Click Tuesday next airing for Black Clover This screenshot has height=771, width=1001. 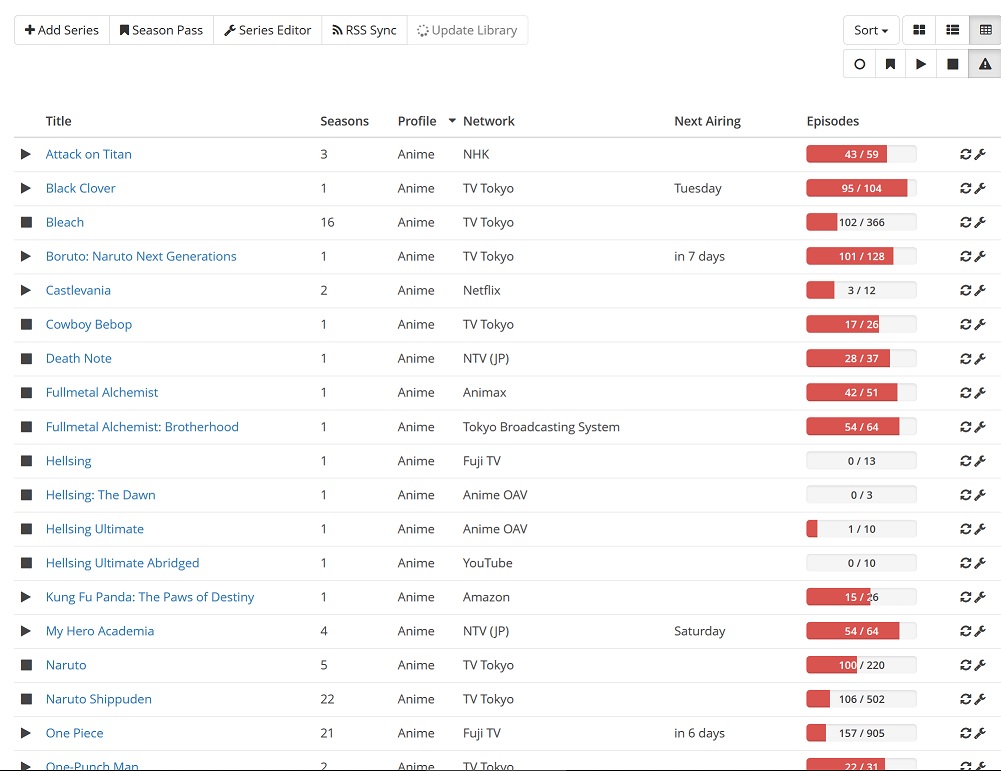click(698, 188)
